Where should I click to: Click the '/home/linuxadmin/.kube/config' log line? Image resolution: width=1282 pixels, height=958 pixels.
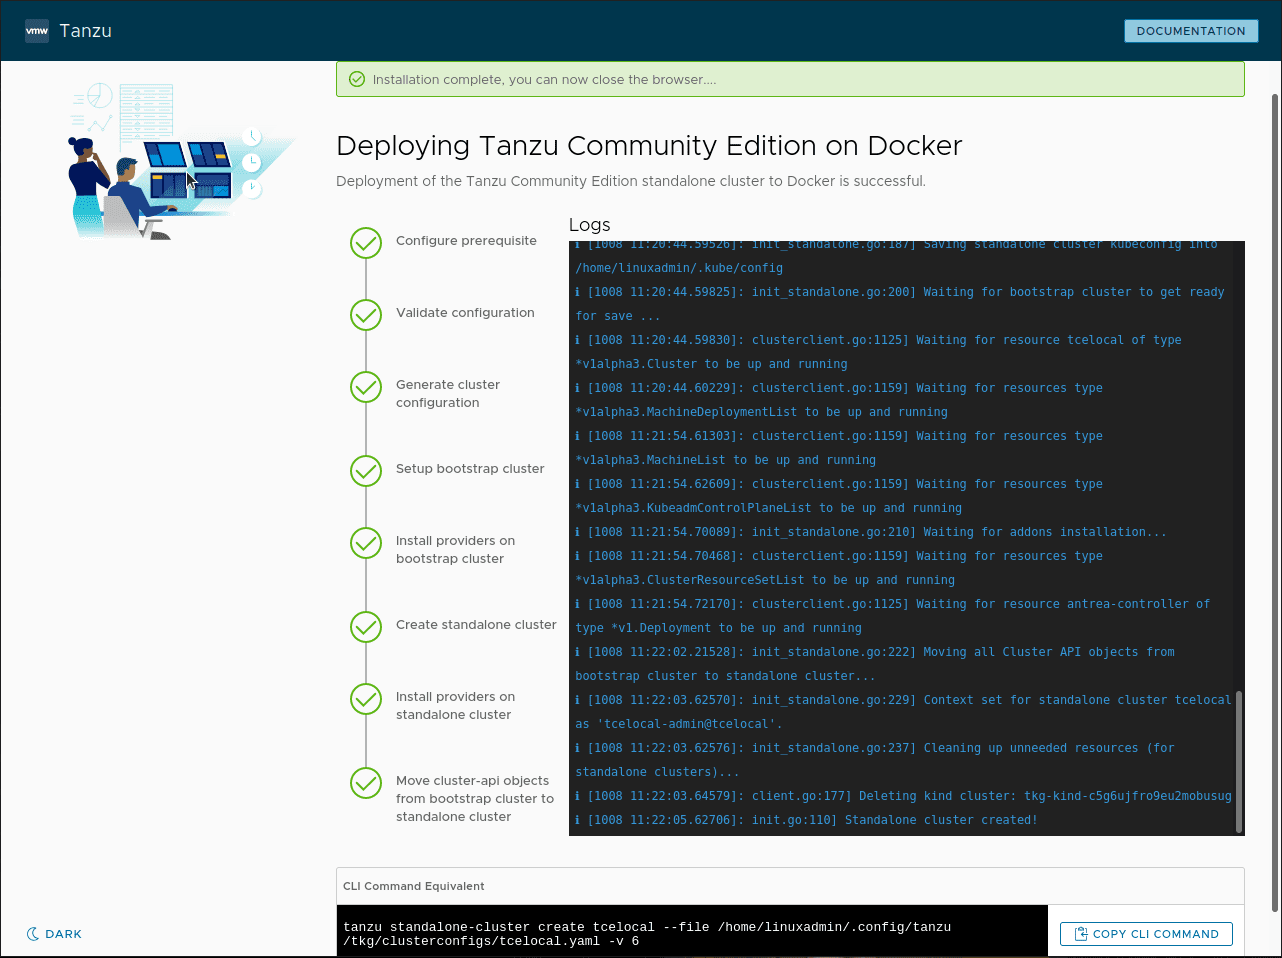tap(679, 268)
